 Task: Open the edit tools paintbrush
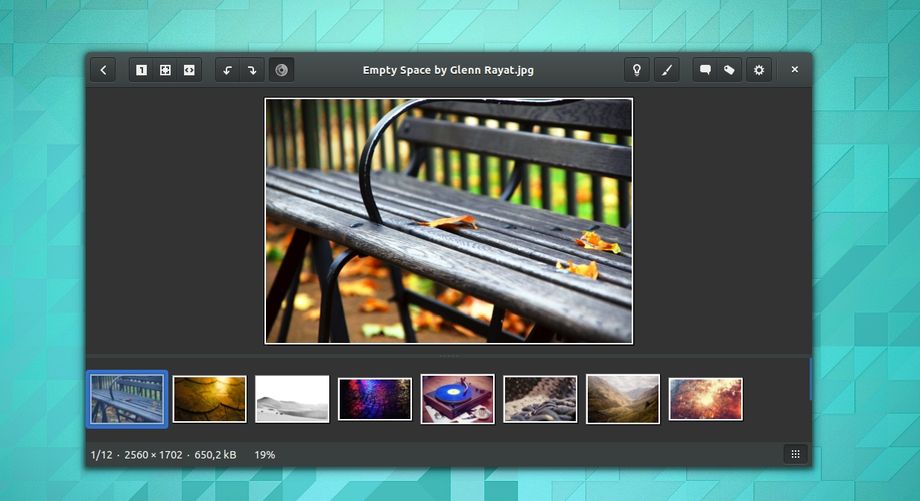[666, 70]
